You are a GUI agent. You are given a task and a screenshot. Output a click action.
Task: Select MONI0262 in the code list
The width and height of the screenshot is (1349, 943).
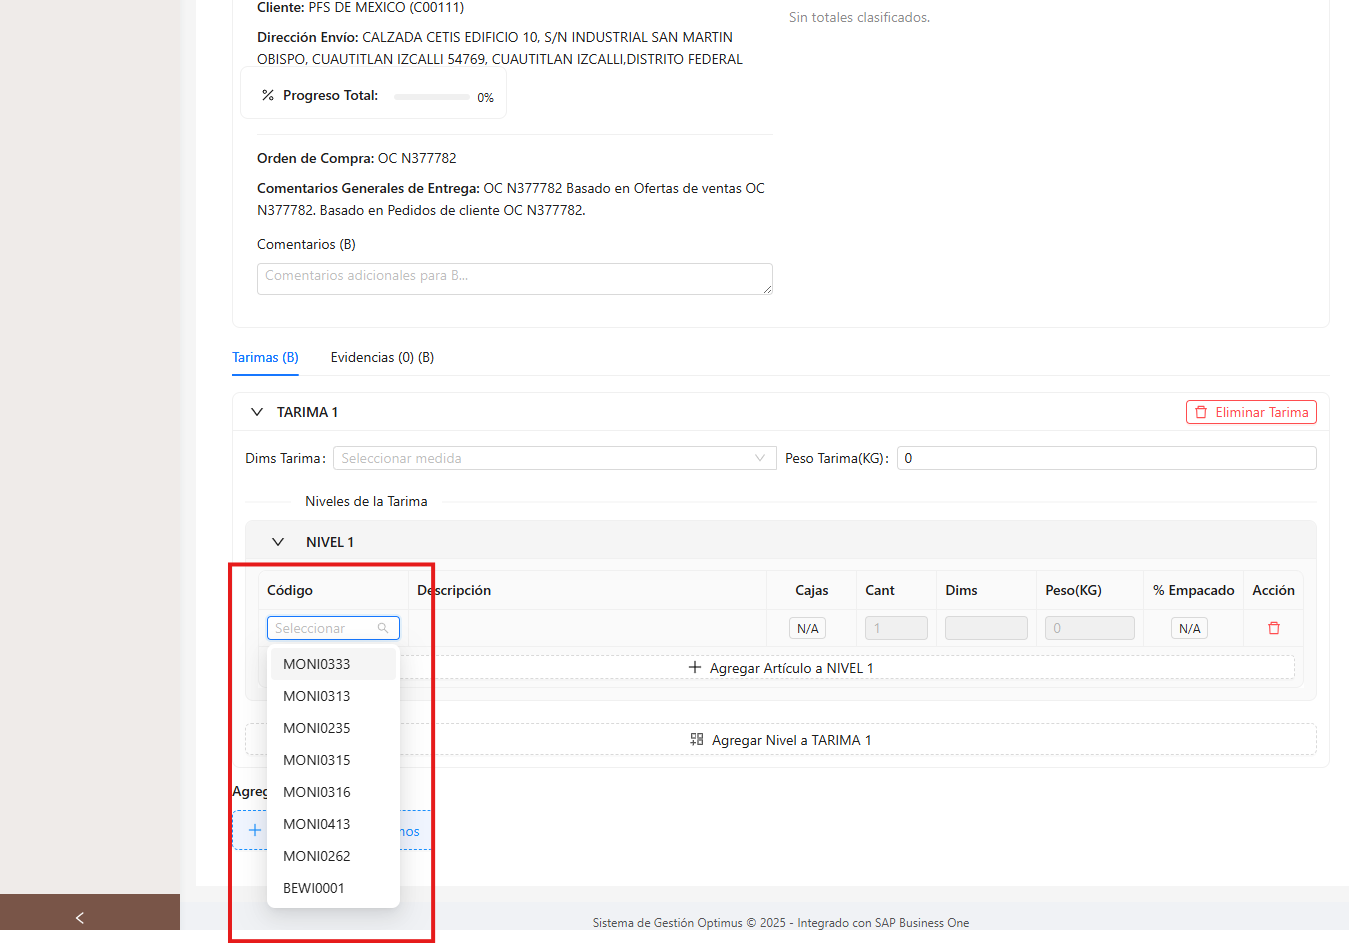pos(333,856)
